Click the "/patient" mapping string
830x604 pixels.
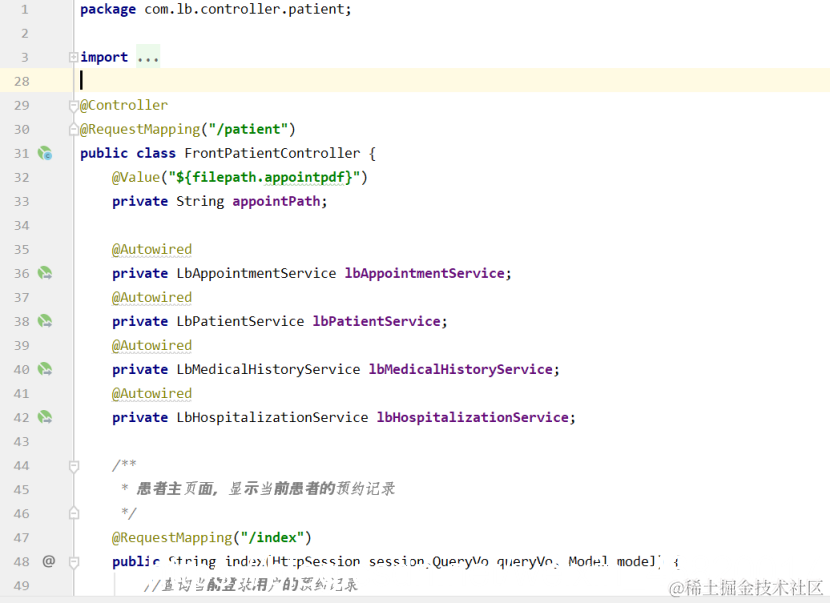[248, 129]
